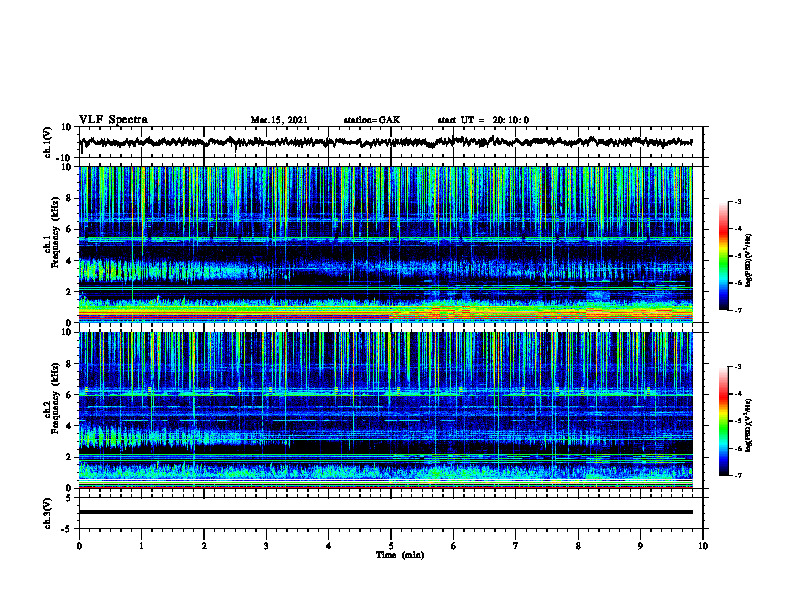Viewport: 792px width, 612px height.
Task: Click the lower colorbar label "-7"
Action: coord(737,476)
